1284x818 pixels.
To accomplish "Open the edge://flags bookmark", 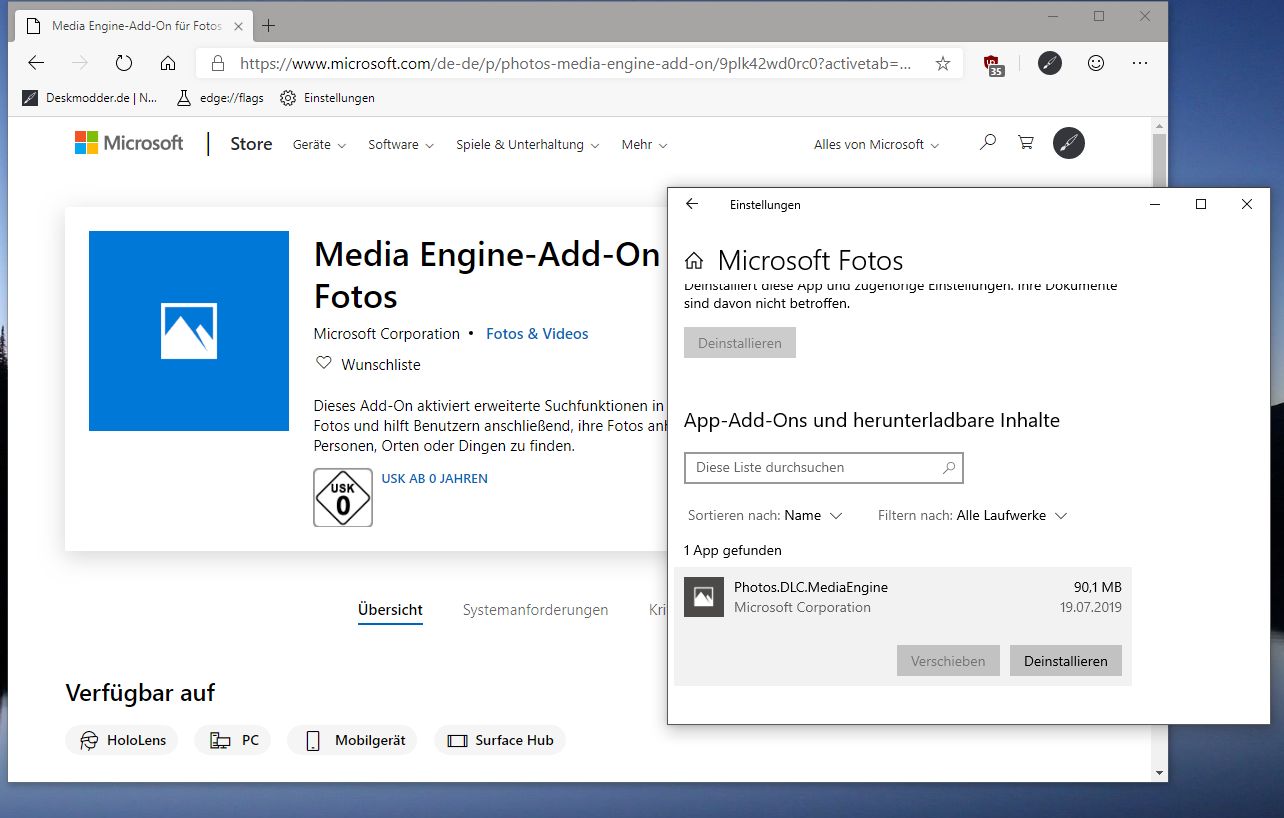I will (219, 98).
